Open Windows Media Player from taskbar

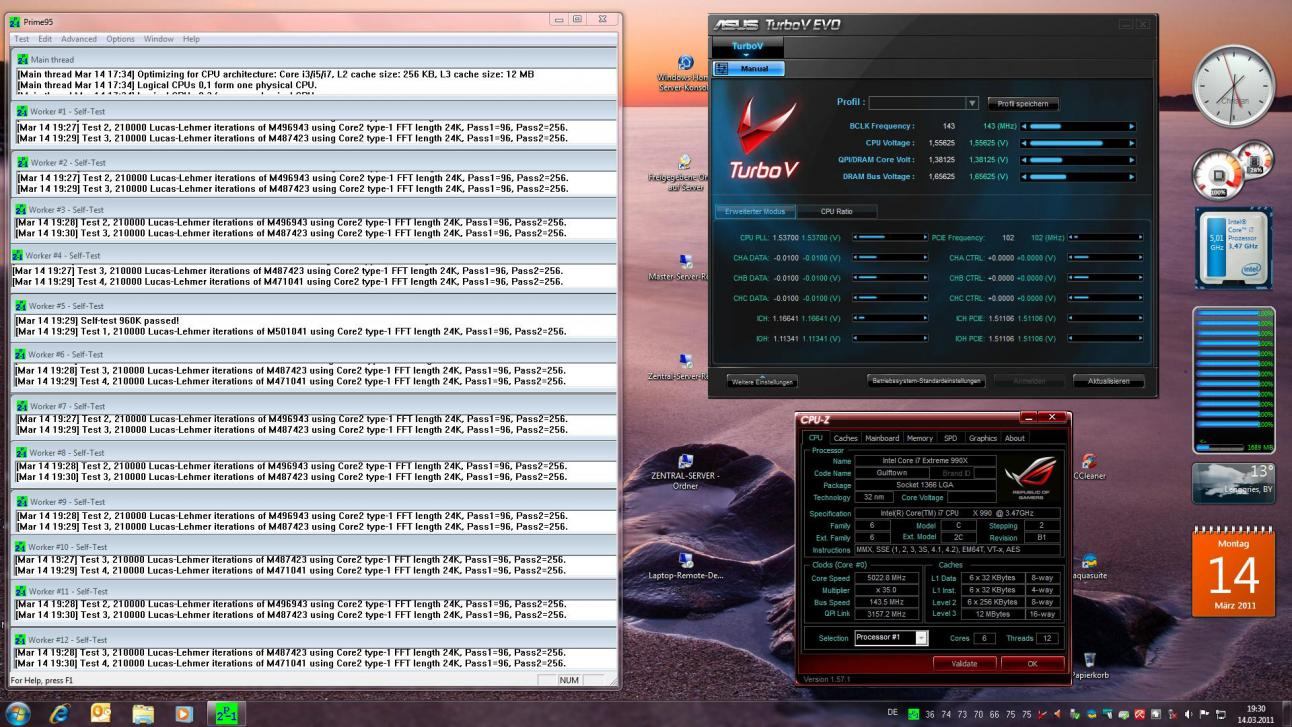(184, 714)
